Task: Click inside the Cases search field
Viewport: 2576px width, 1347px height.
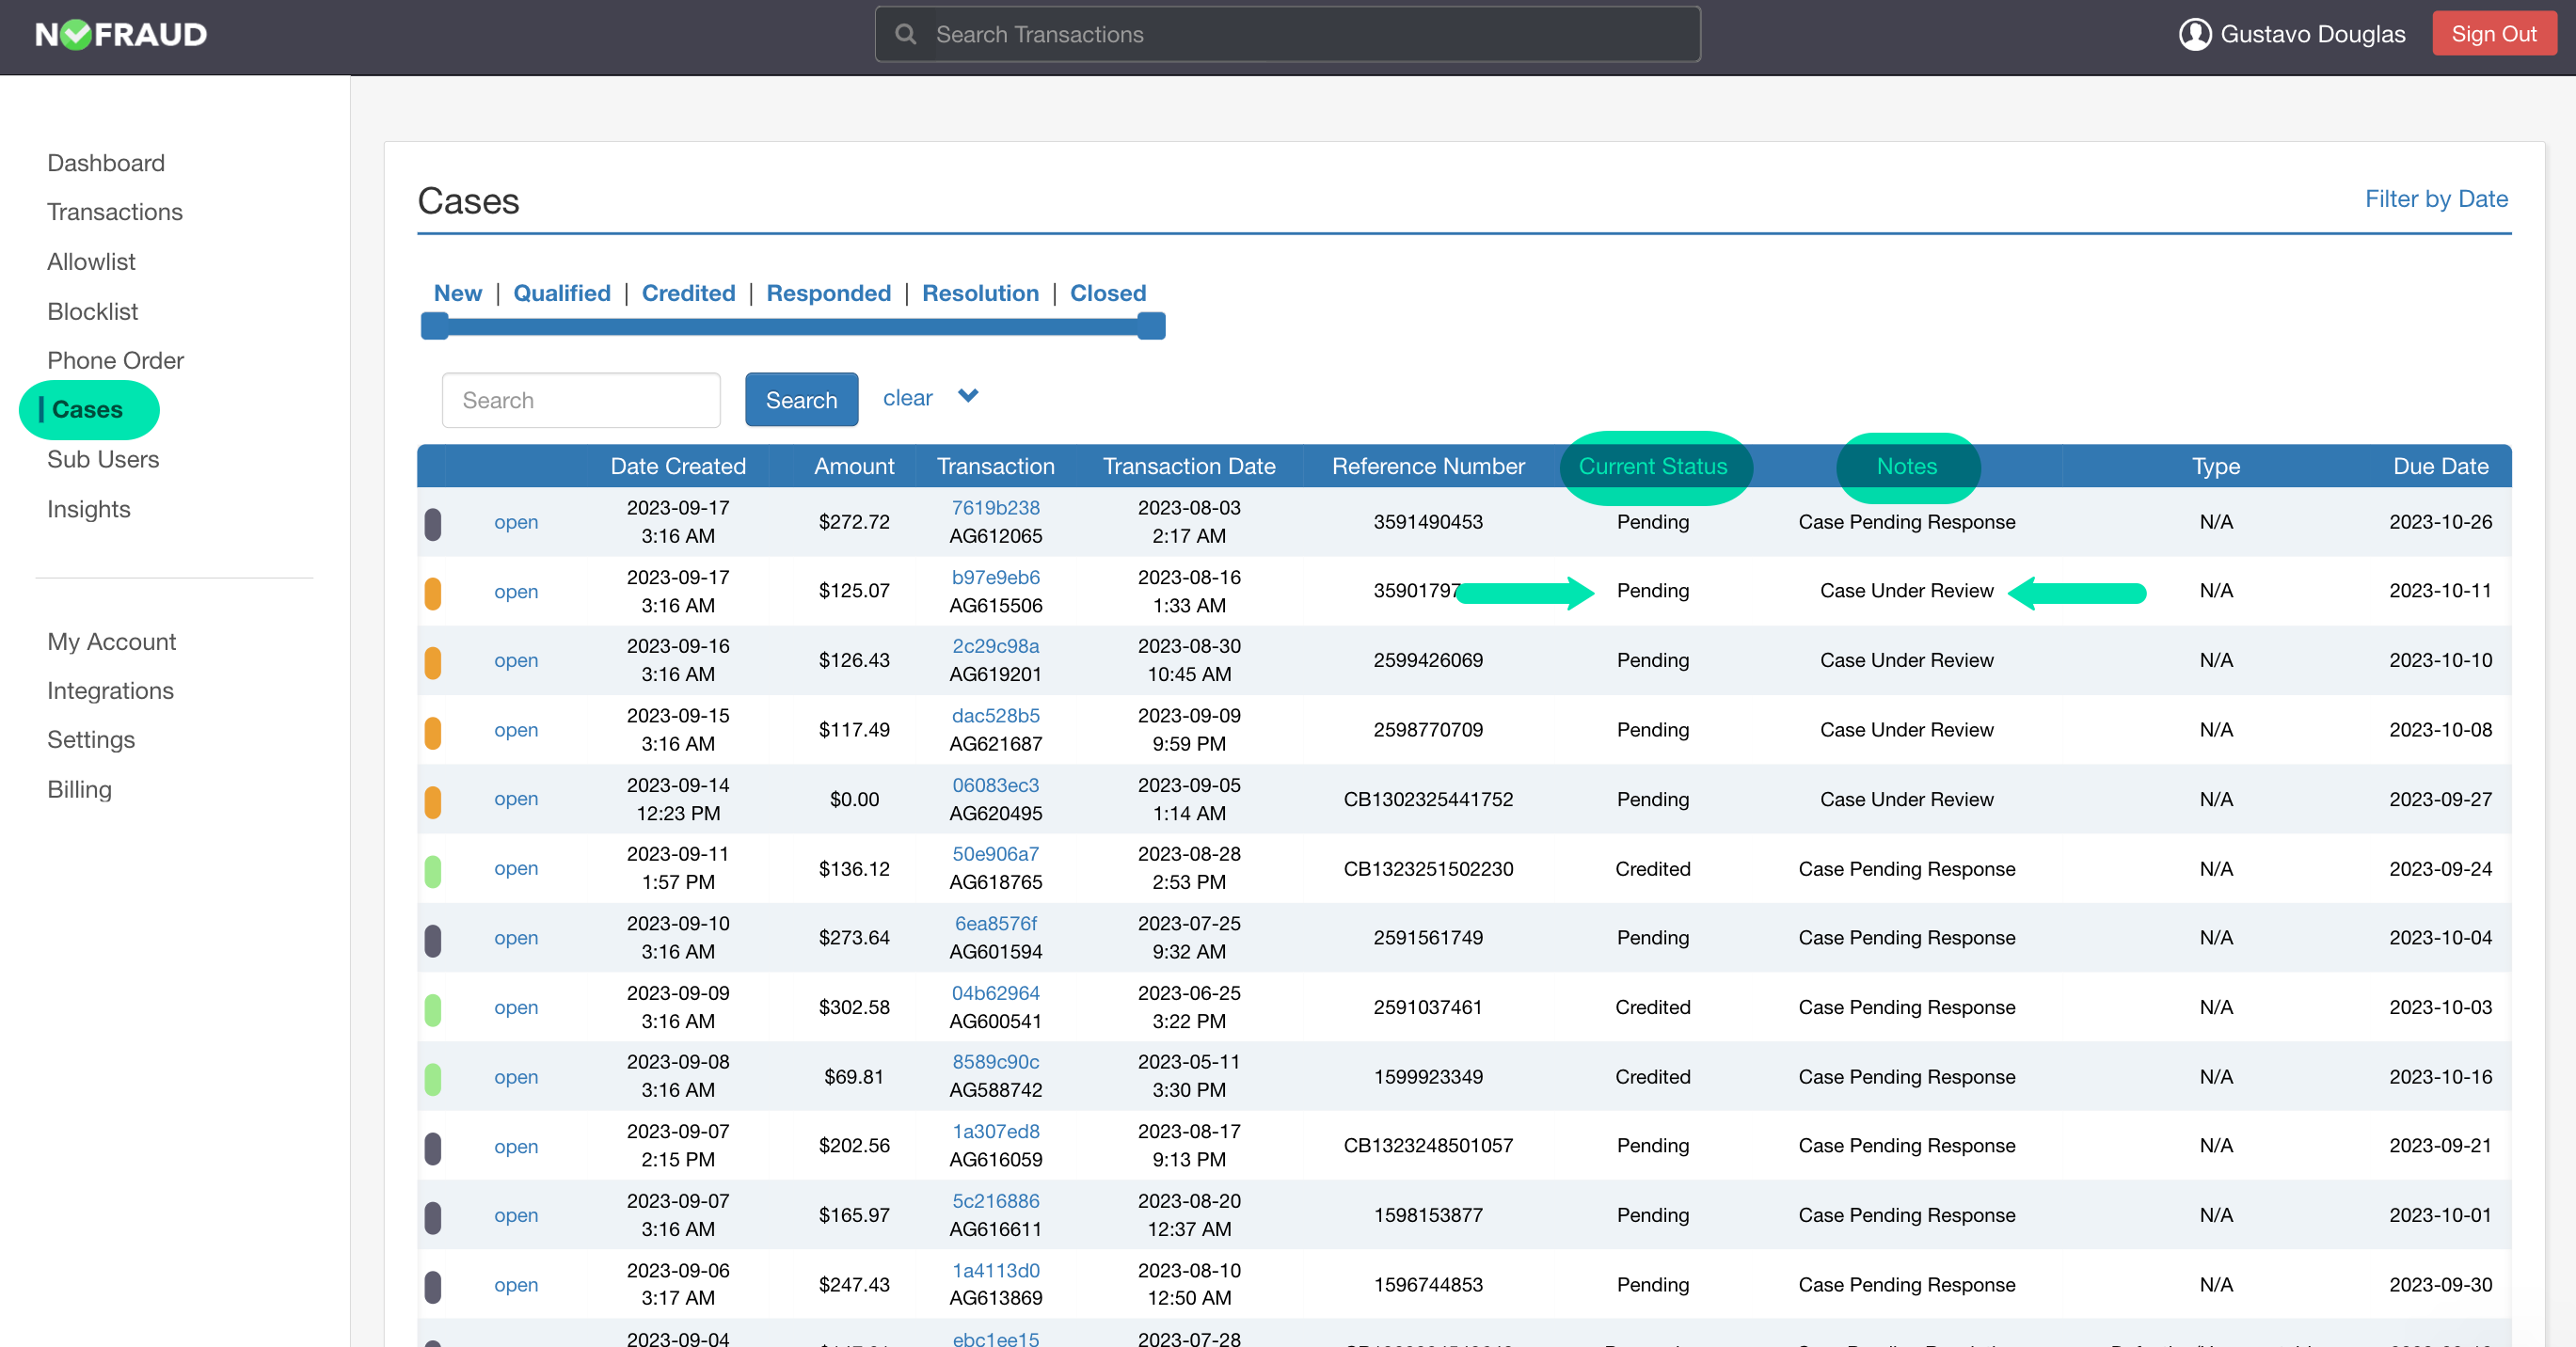Action: (x=581, y=399)
